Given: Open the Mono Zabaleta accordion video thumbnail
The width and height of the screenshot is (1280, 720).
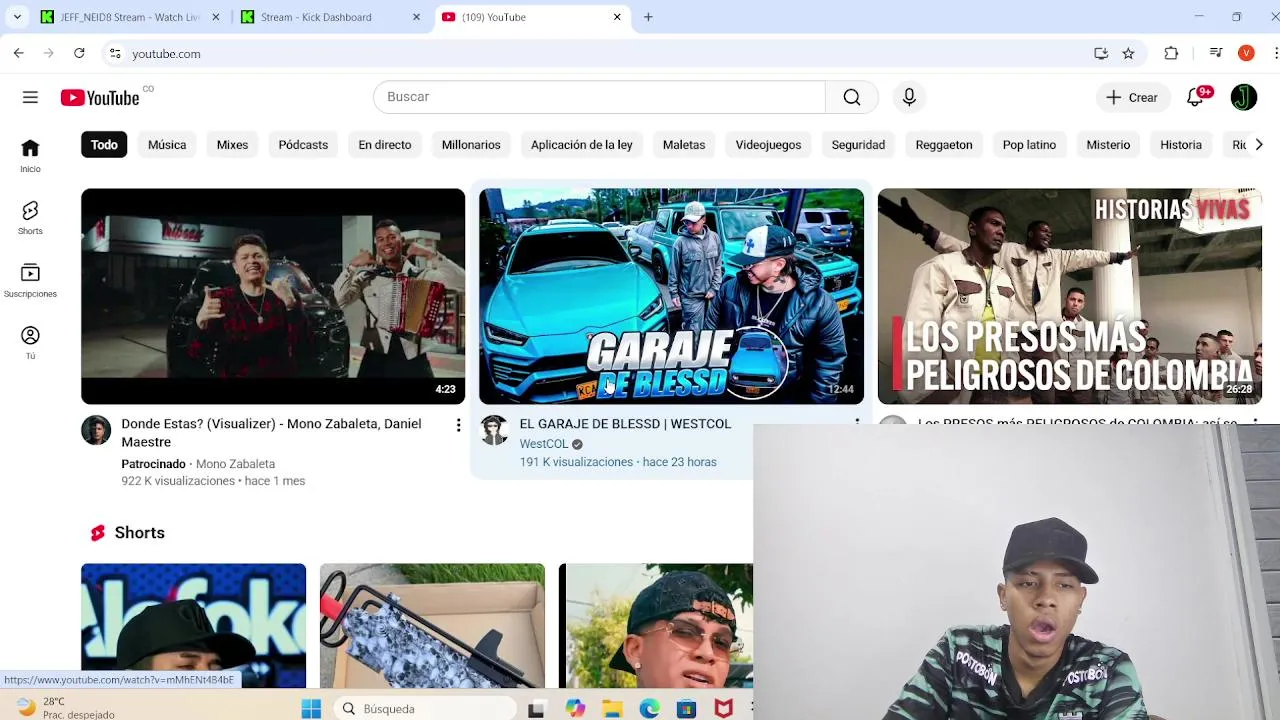Looking at the screenshot, I should 273,296.
